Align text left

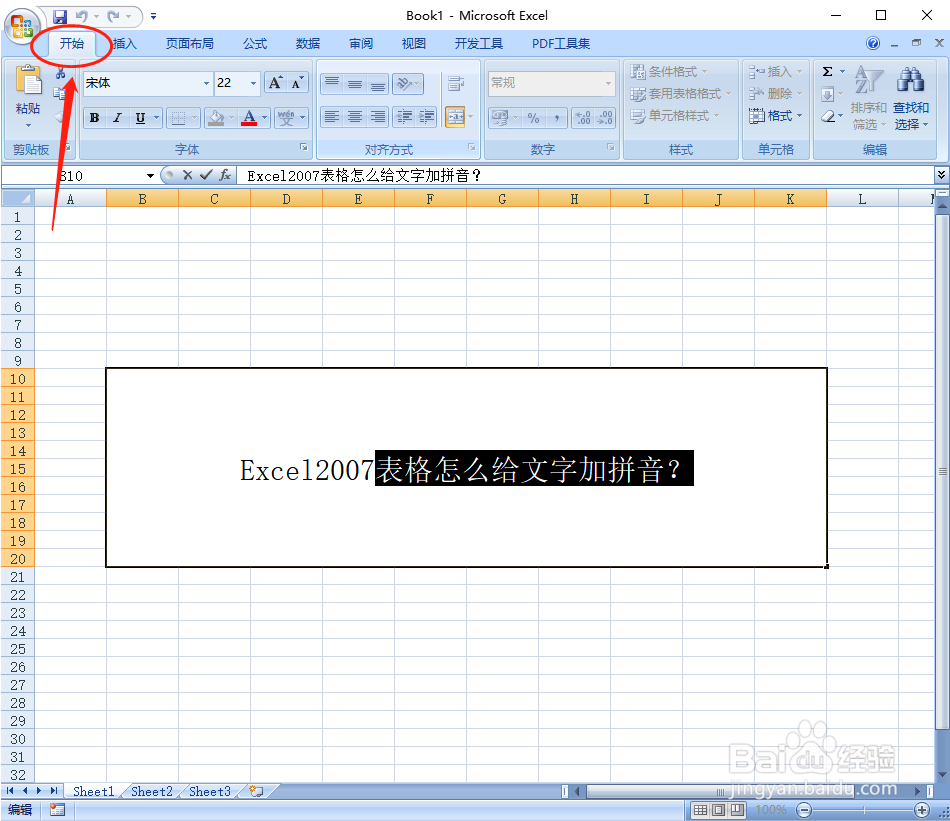click(332, 116)
